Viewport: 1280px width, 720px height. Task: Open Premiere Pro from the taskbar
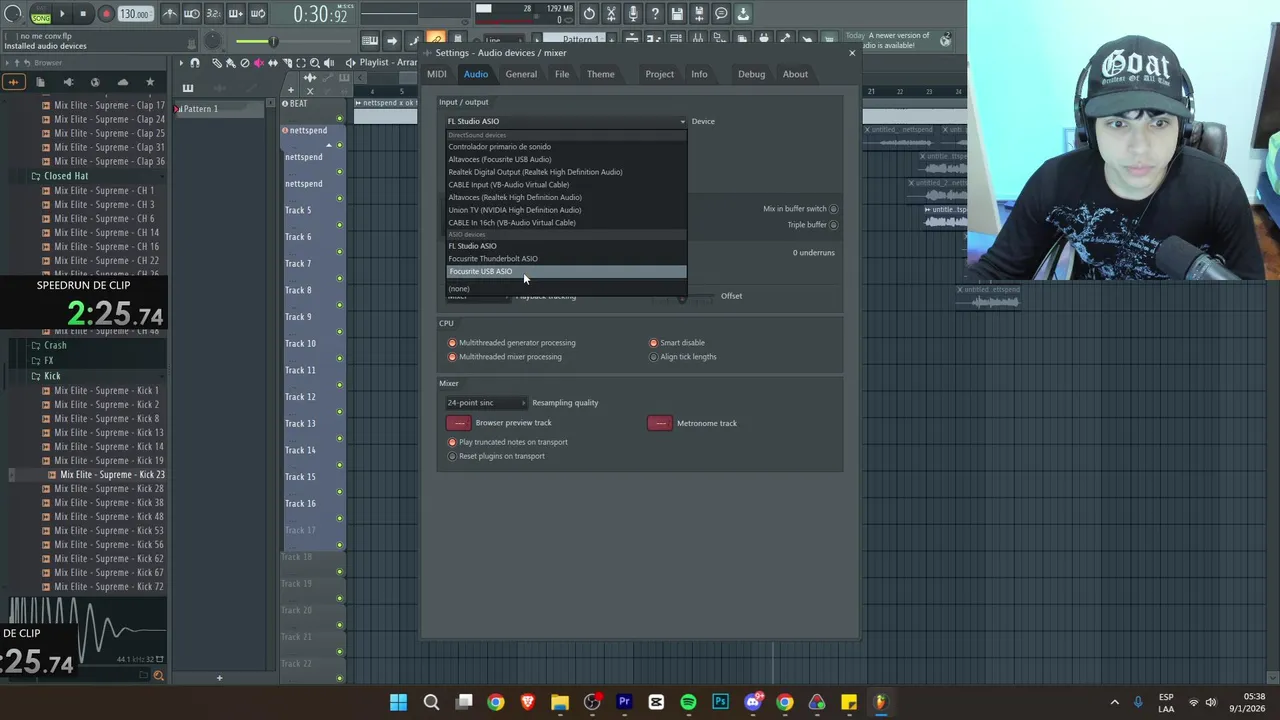coord(624,702)
